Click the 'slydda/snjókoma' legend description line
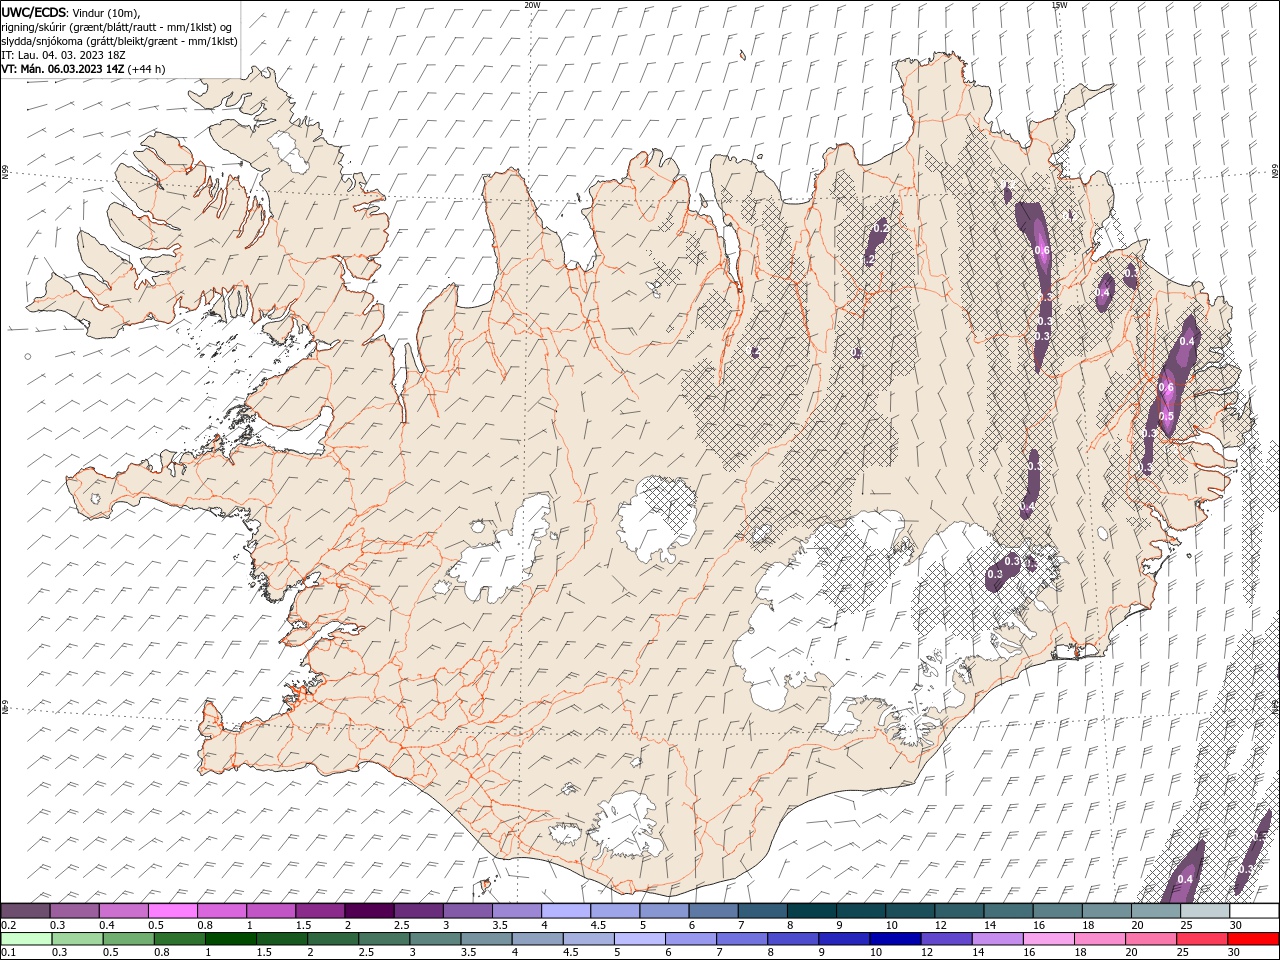 120,41
